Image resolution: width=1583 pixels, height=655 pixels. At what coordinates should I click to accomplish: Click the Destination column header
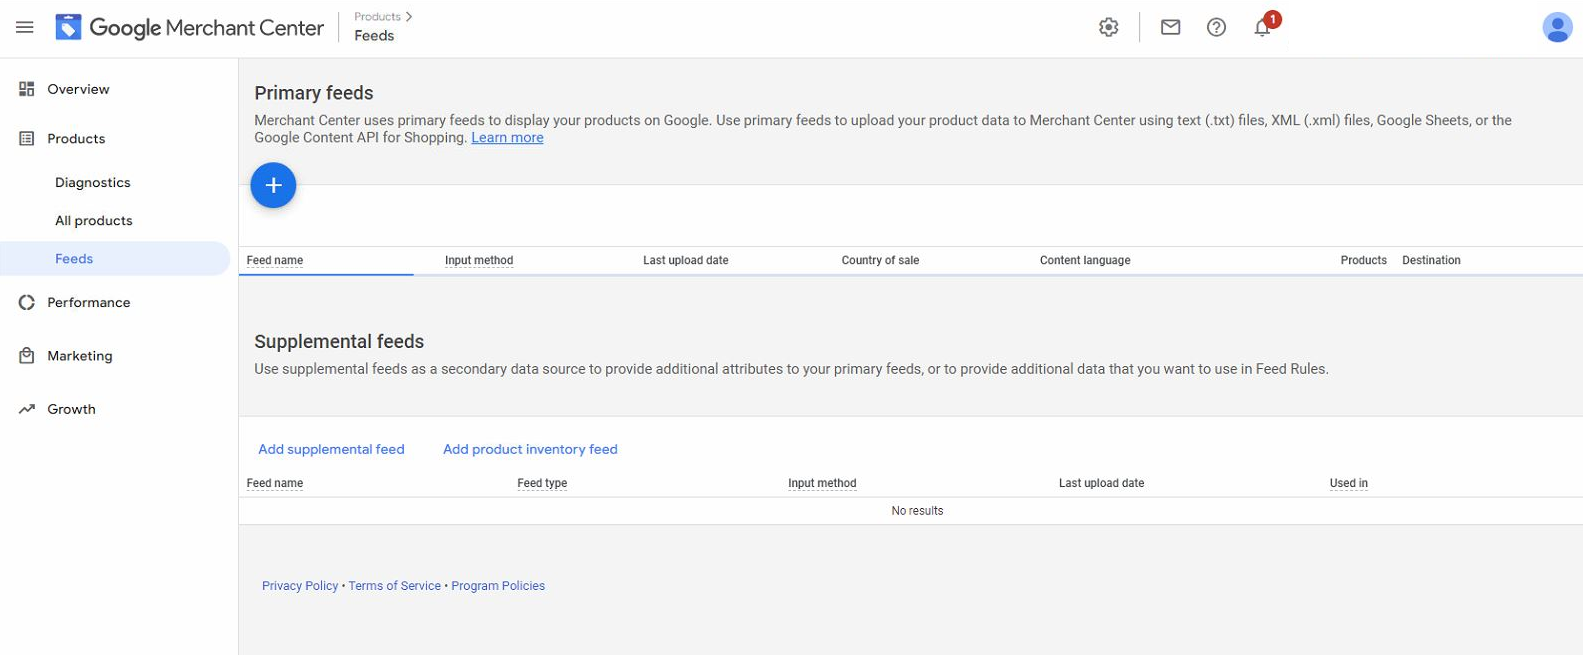pyautogui.click(x=1431, y=260)
